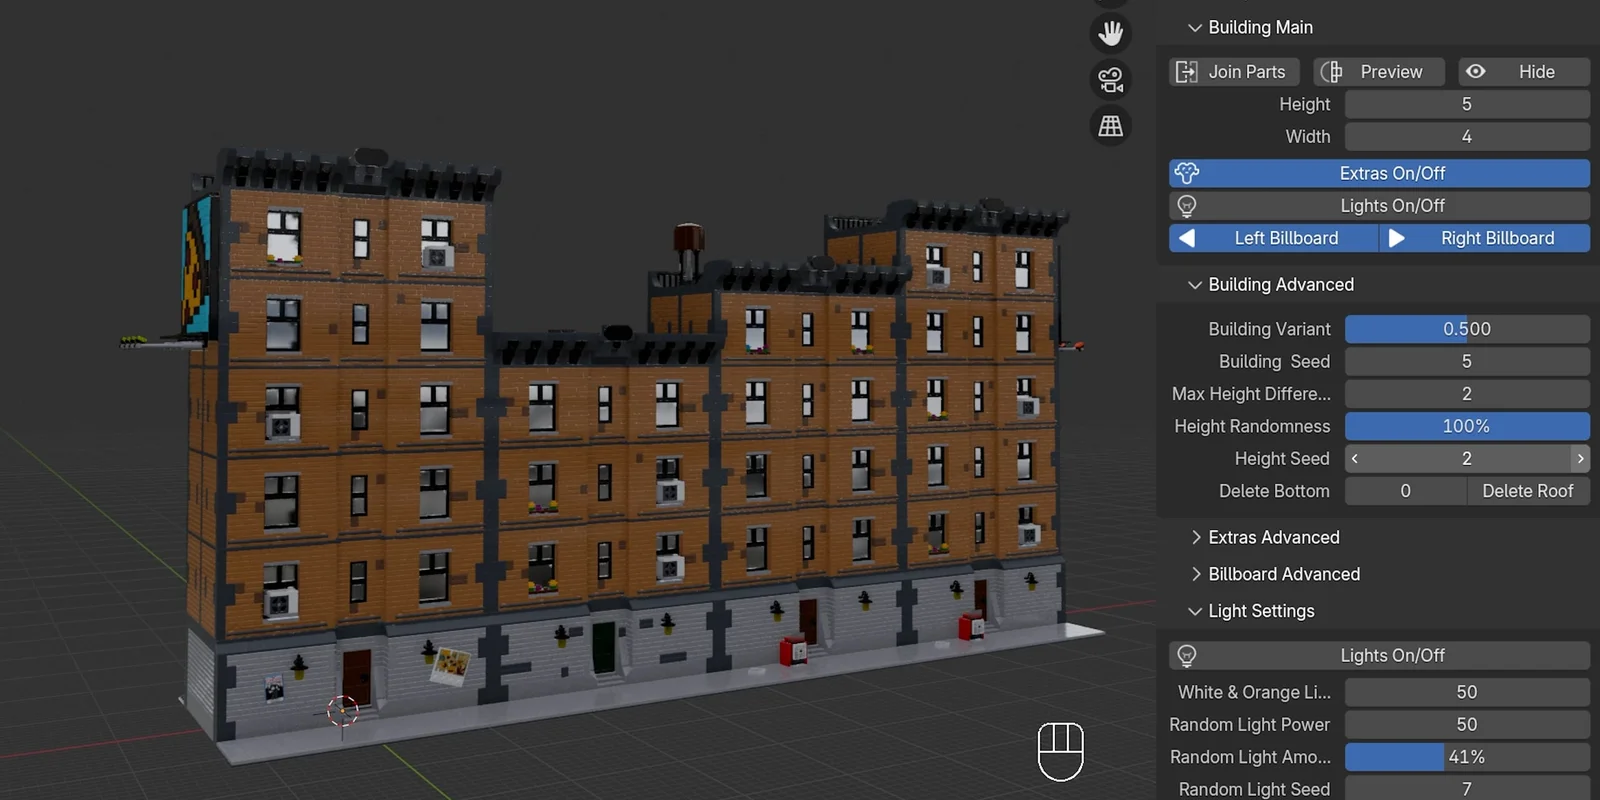
Task: Click the "Random Light Power" label
Action: (x=1250, y=724)
